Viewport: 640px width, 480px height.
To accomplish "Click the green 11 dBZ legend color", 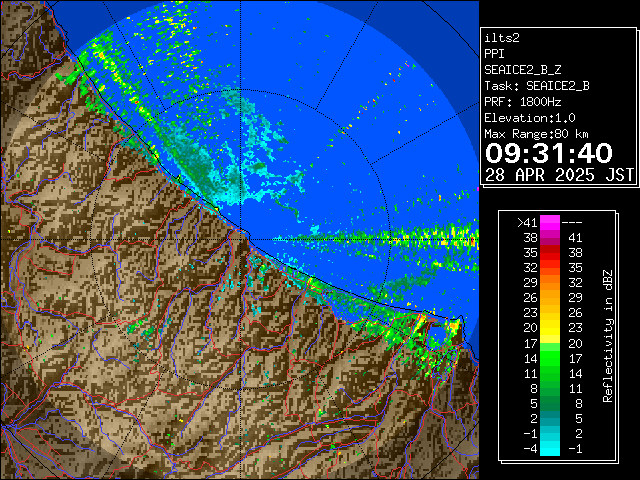I will [550, 373].
